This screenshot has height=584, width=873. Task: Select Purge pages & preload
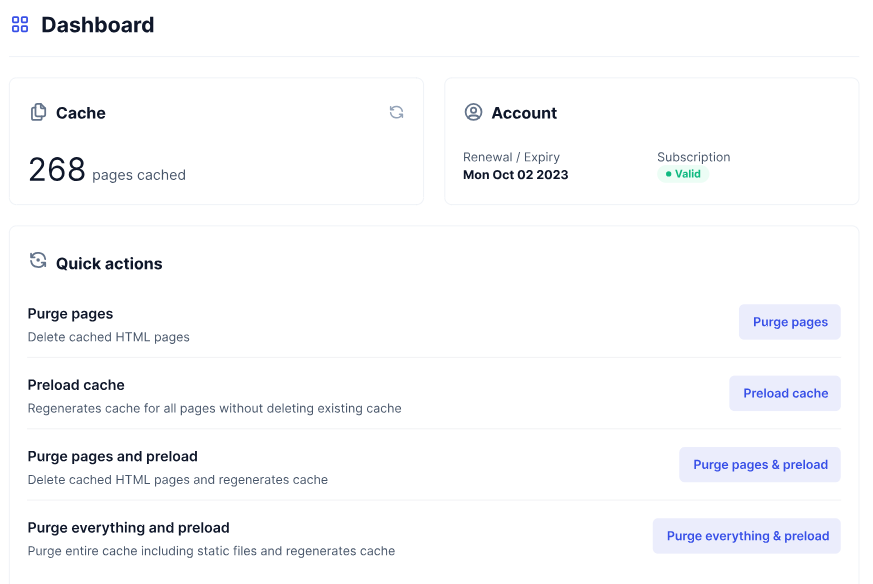coord(759,464)
